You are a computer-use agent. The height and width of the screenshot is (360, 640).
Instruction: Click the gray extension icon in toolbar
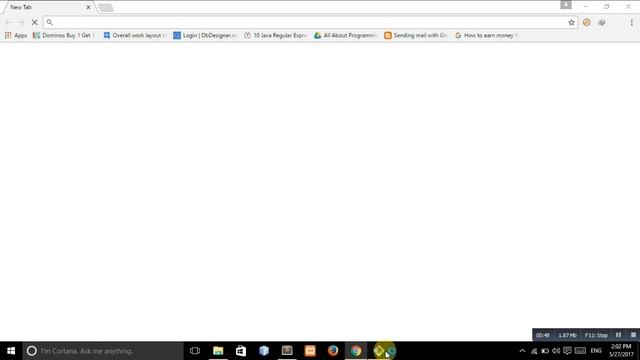coord(602,22)
